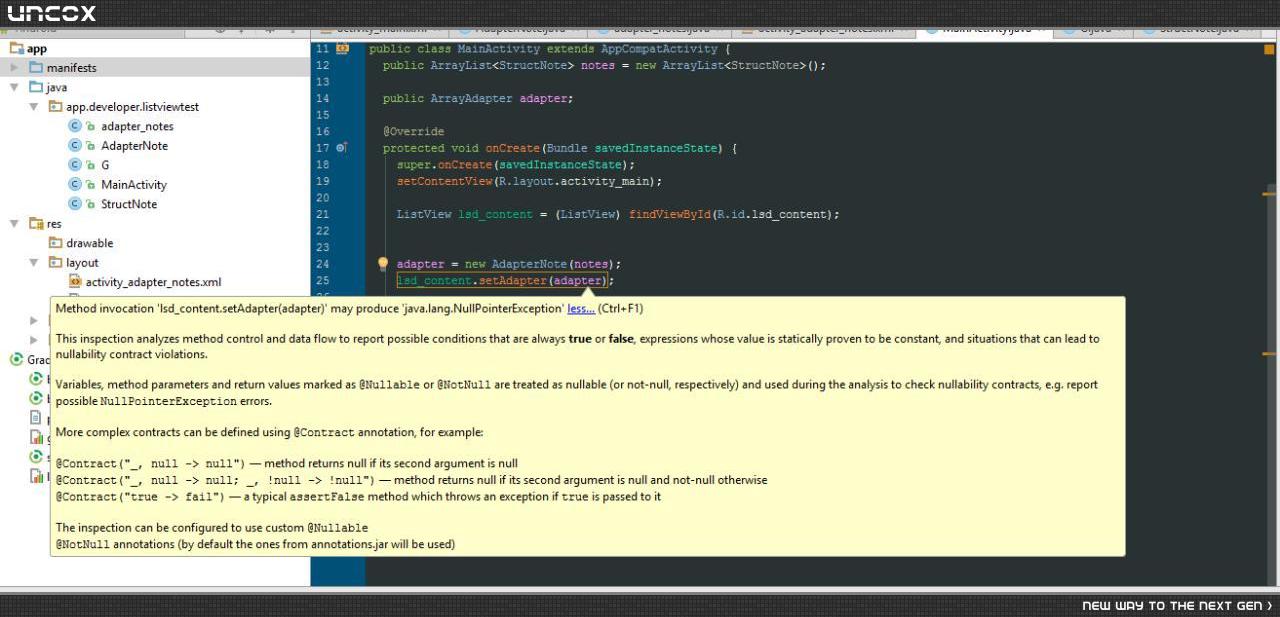
Task: Click the activity_adapter_notes.xml file icon
Action: click(75, 282)
